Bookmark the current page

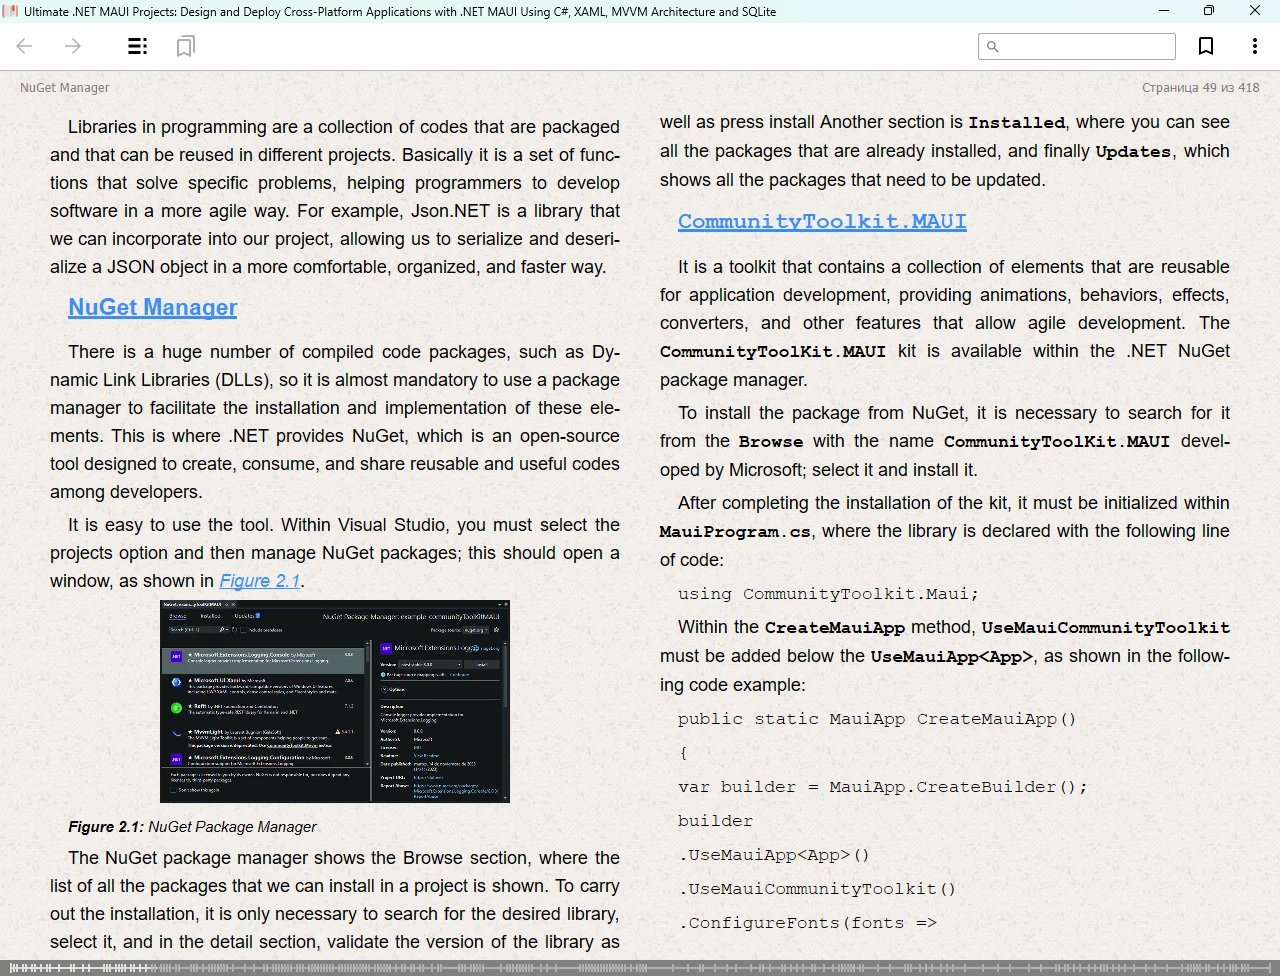coord(1206,46)
